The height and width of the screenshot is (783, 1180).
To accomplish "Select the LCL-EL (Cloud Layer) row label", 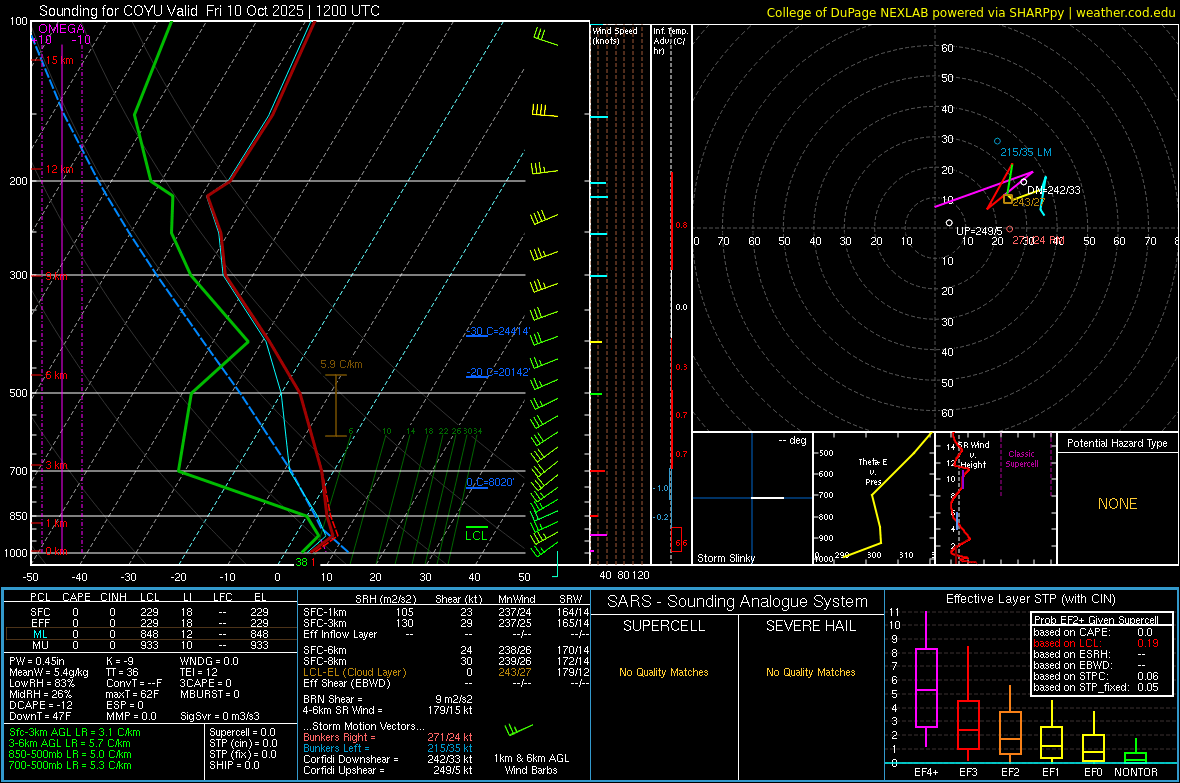I will point(354,672).
